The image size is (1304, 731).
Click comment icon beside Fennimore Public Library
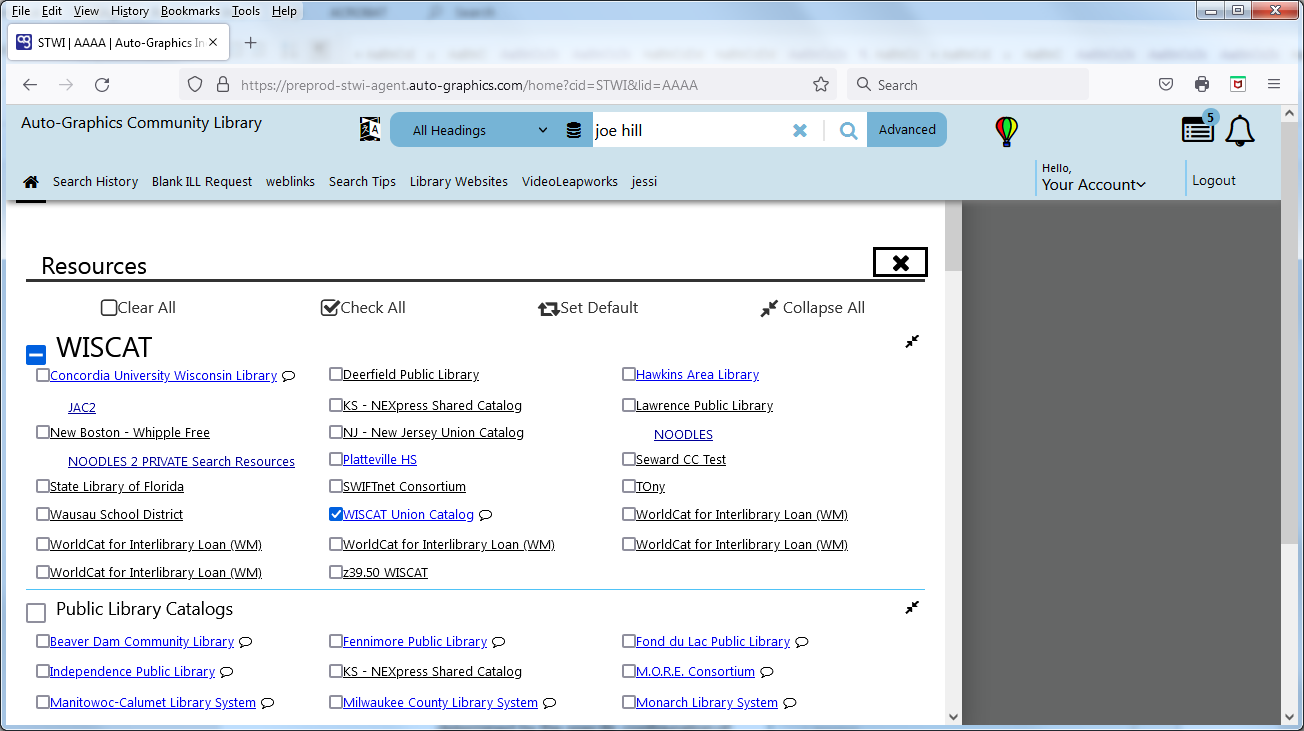(498, 642)
